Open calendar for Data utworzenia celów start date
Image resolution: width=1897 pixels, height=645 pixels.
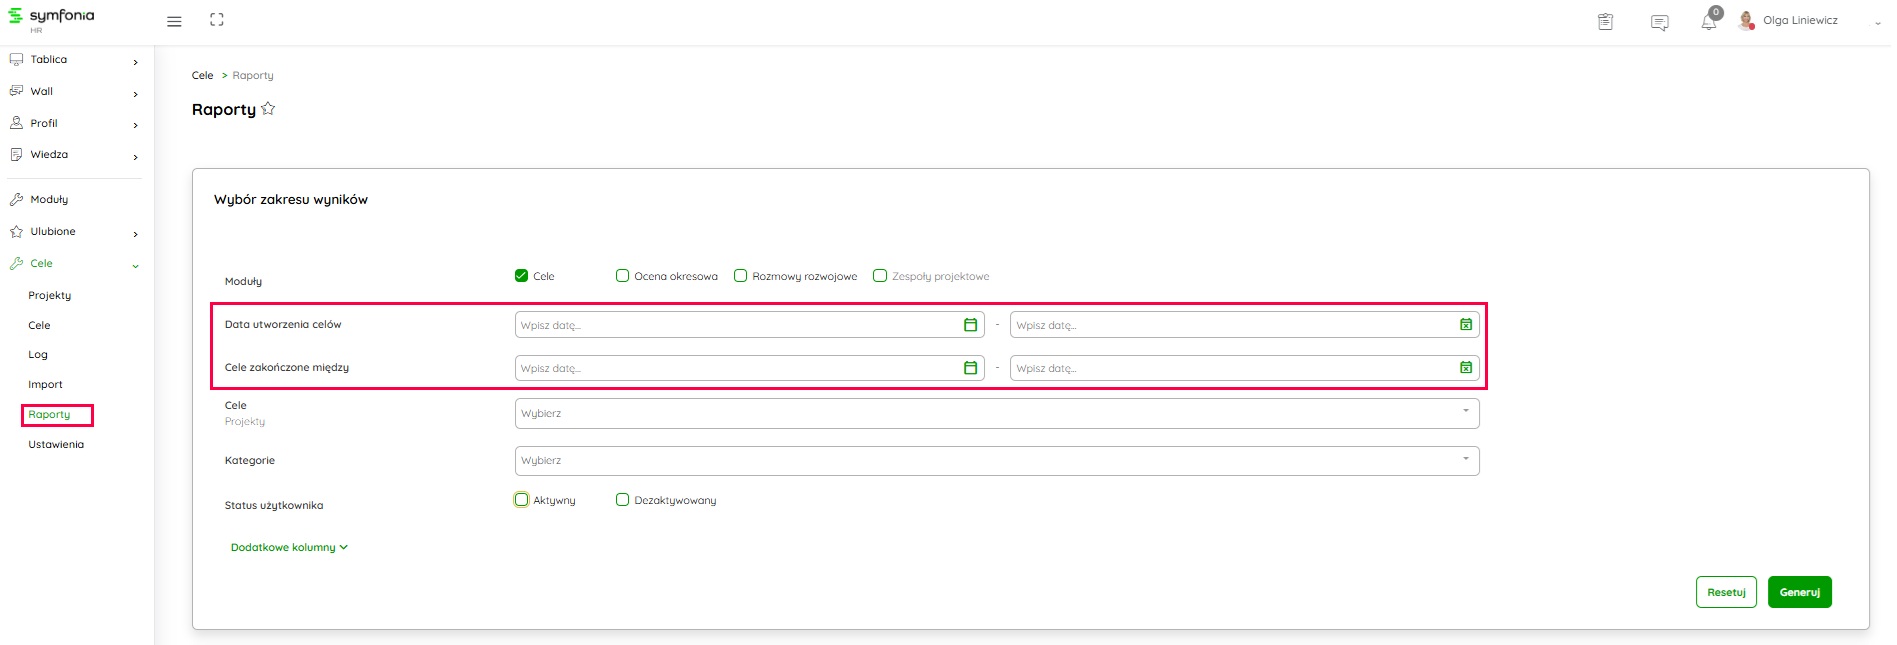point(969,325)
